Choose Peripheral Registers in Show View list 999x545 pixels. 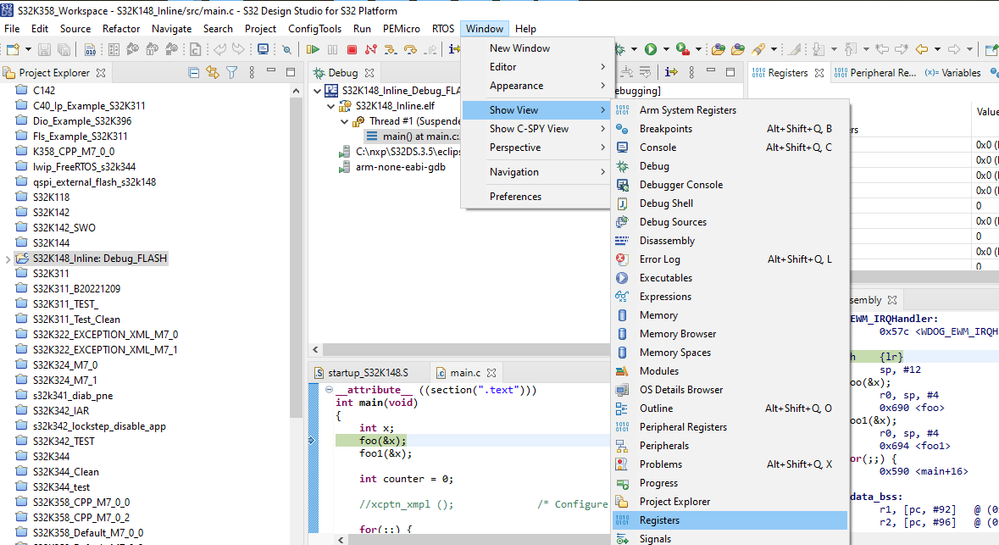tap(730, 427)
